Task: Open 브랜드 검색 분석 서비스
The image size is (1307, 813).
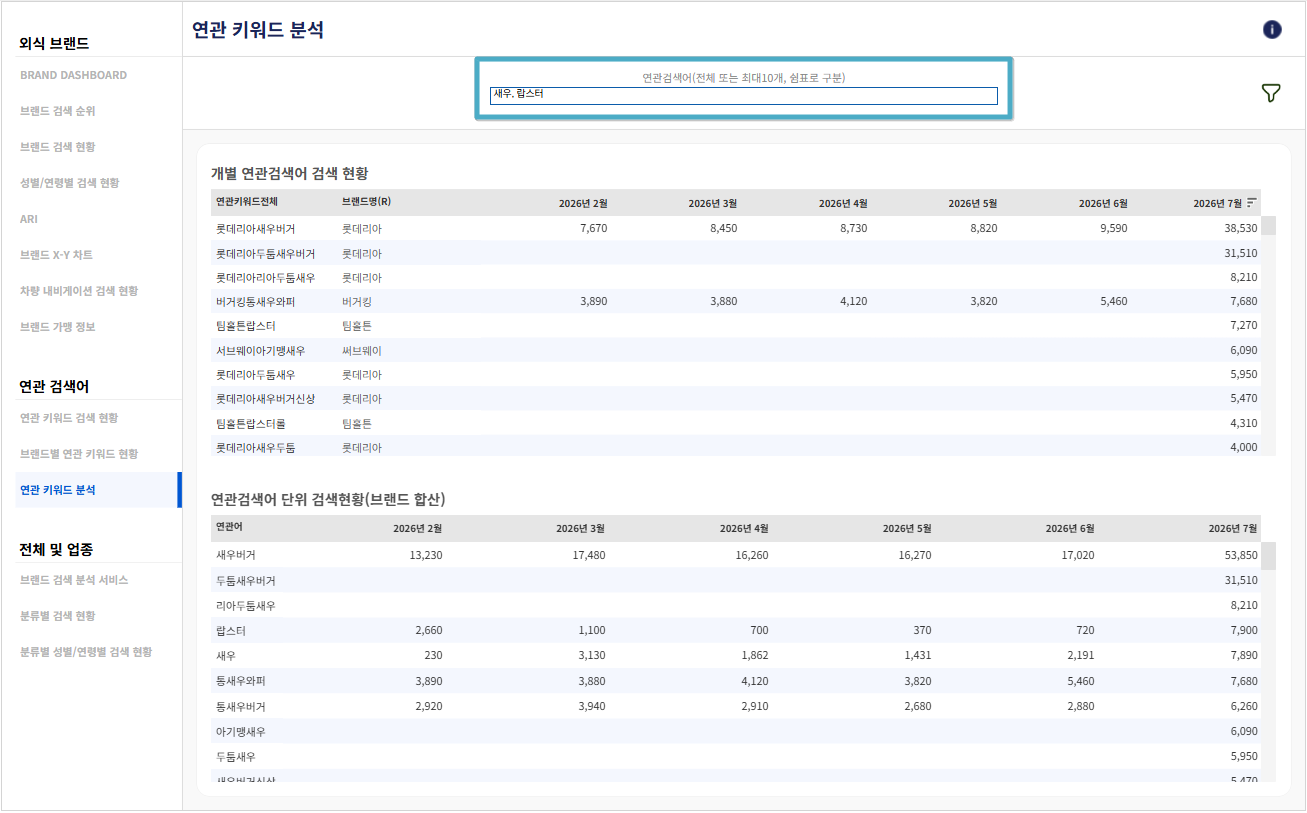Action: [x=74, y=580]
